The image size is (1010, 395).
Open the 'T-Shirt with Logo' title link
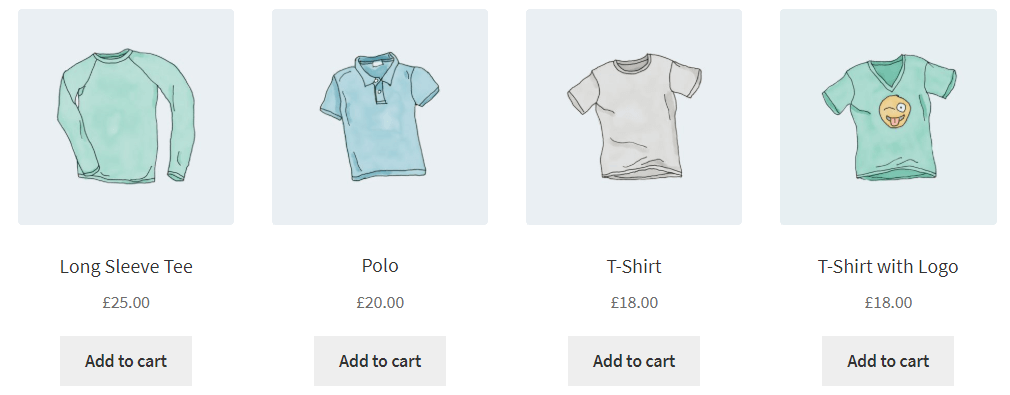tap(888, 266)
